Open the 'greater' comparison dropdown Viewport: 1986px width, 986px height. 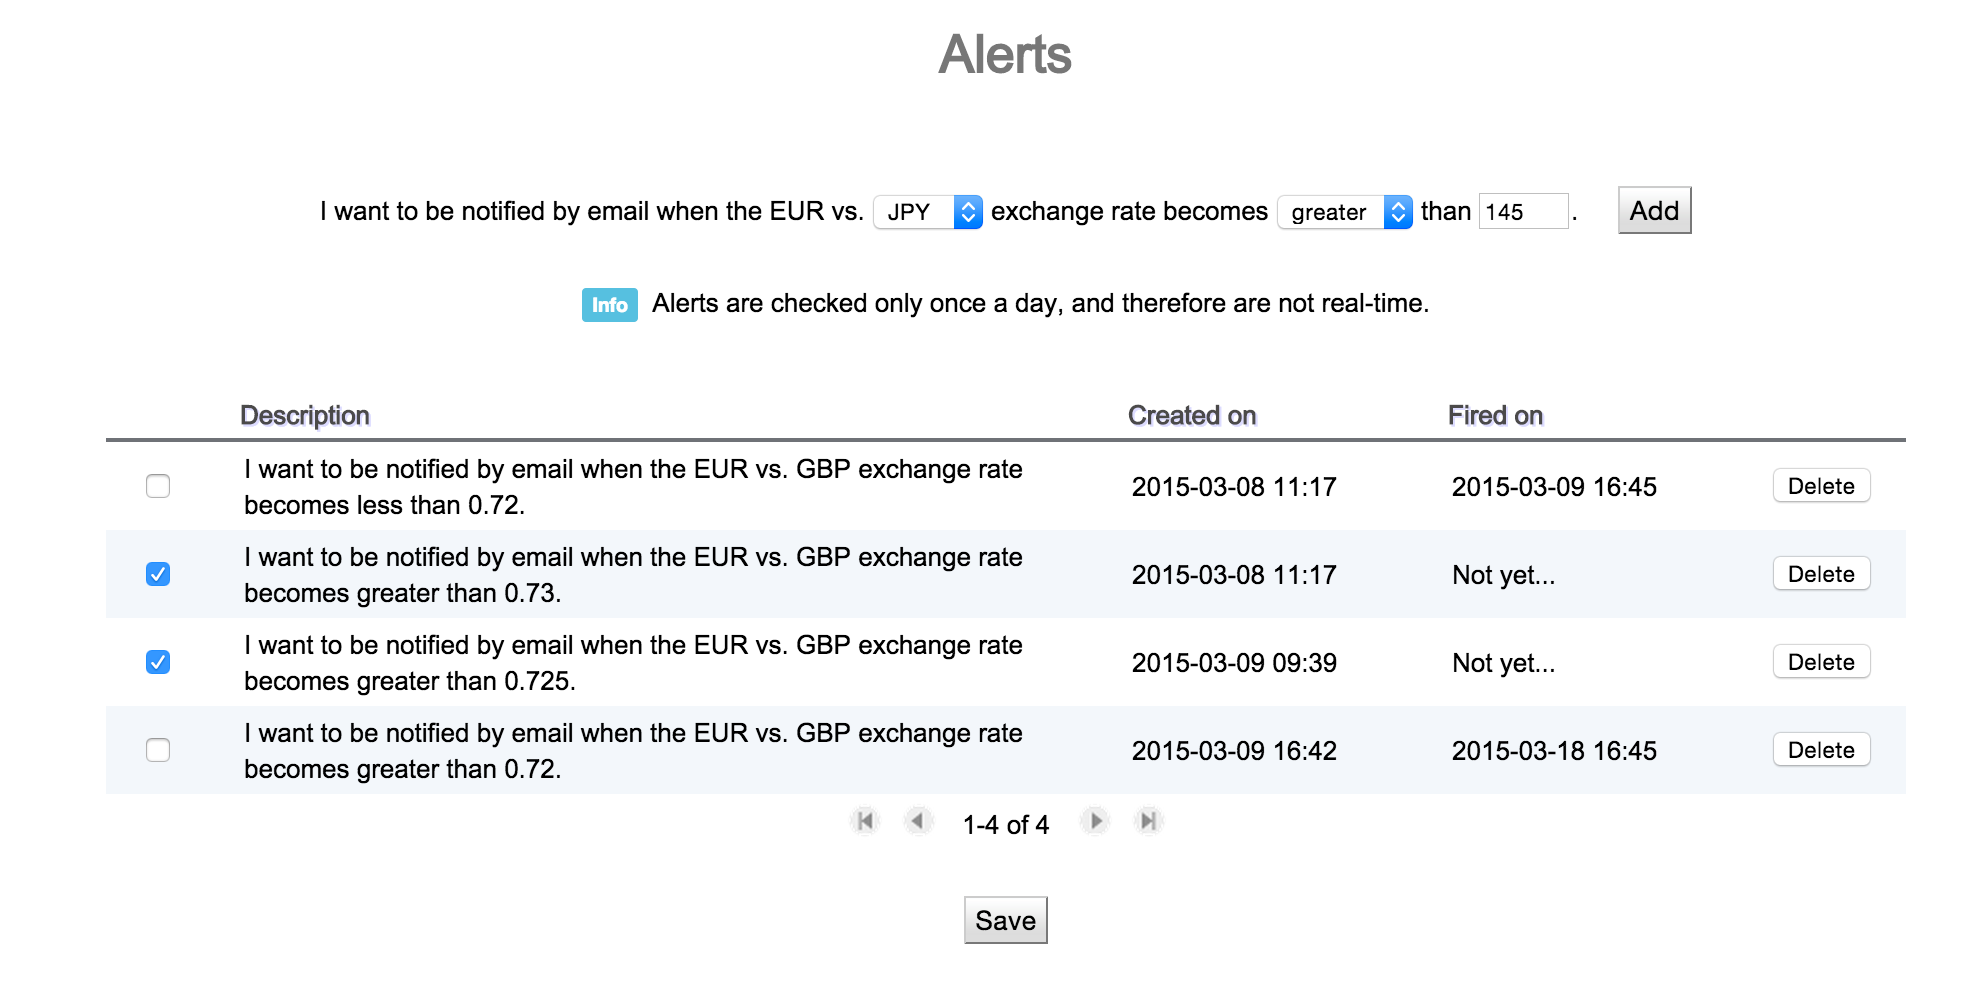pos(1345,212)
